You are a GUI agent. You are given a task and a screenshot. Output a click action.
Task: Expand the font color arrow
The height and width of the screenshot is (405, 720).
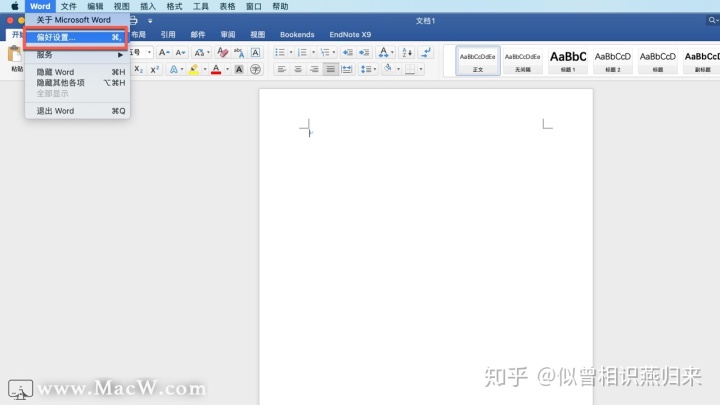point(227,69)
